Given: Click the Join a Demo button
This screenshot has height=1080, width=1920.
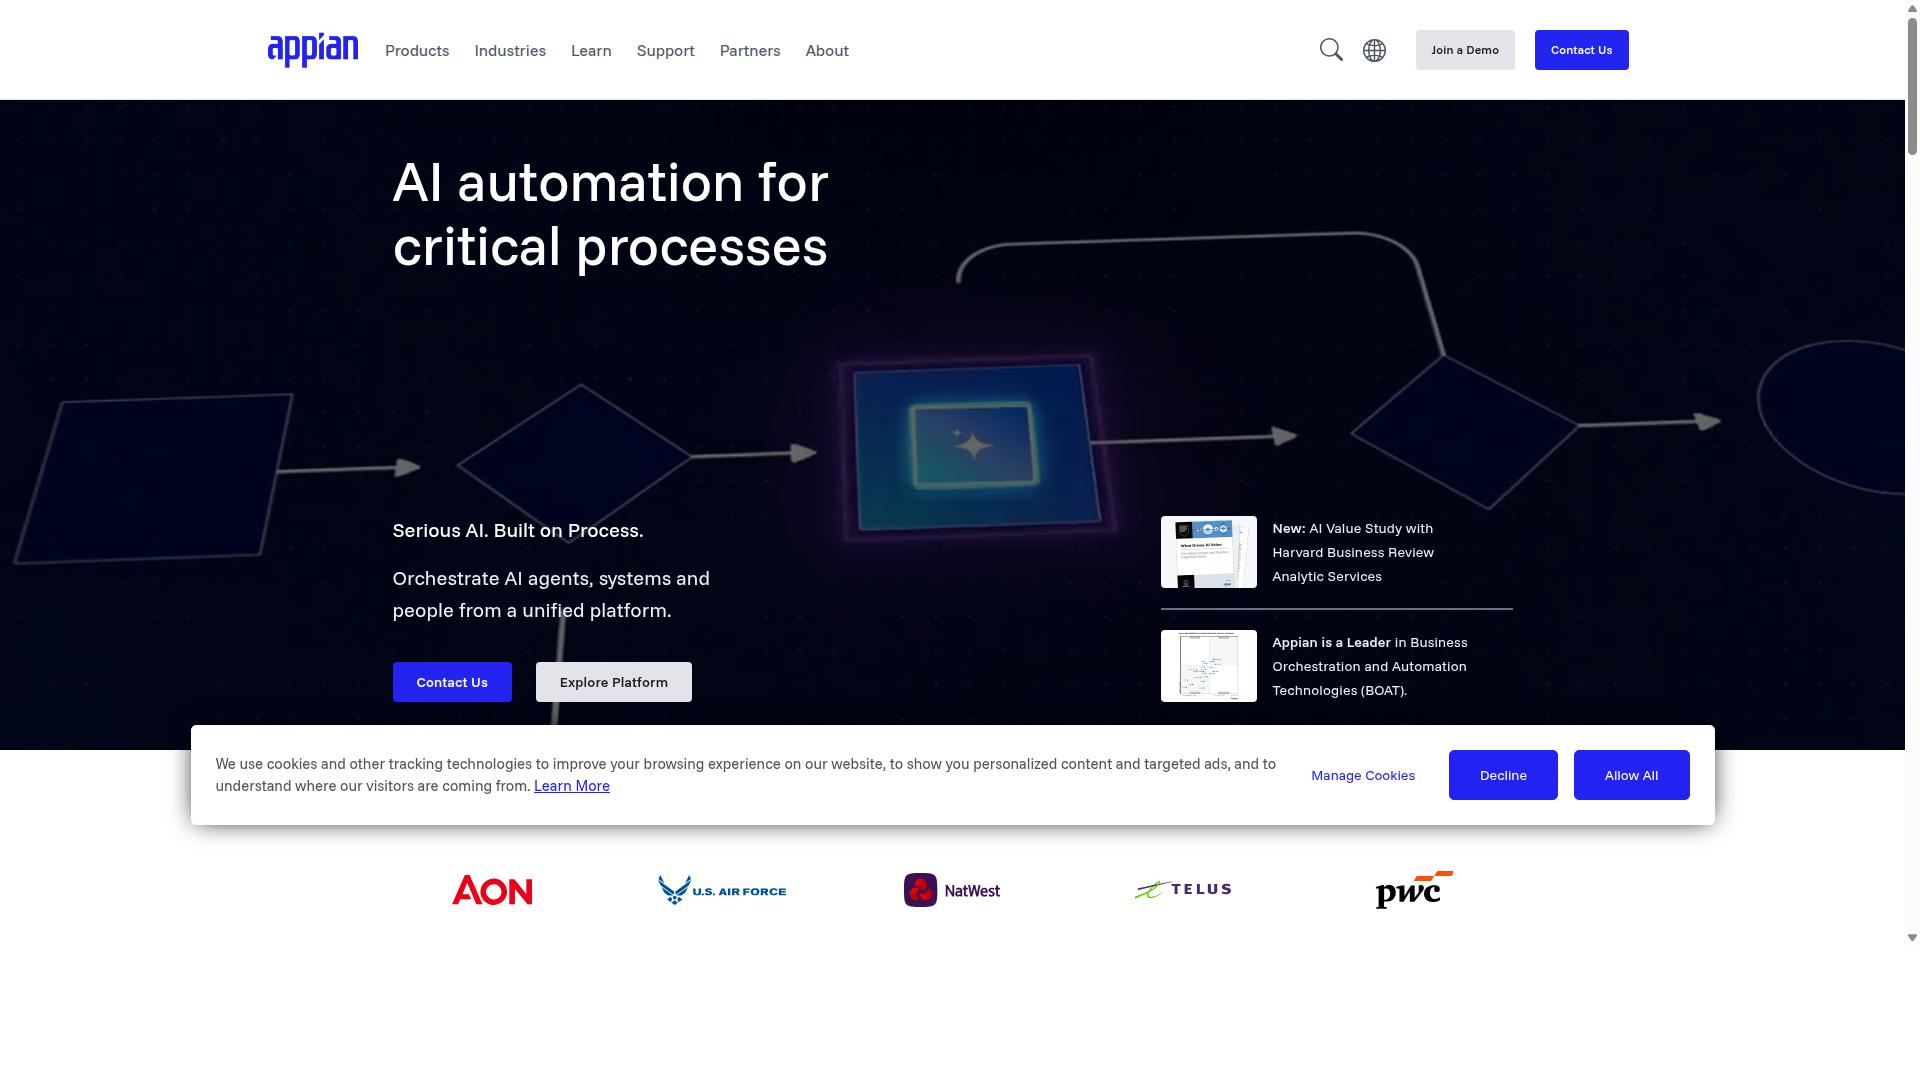Looking at the screenshot, I should 1465,50.
